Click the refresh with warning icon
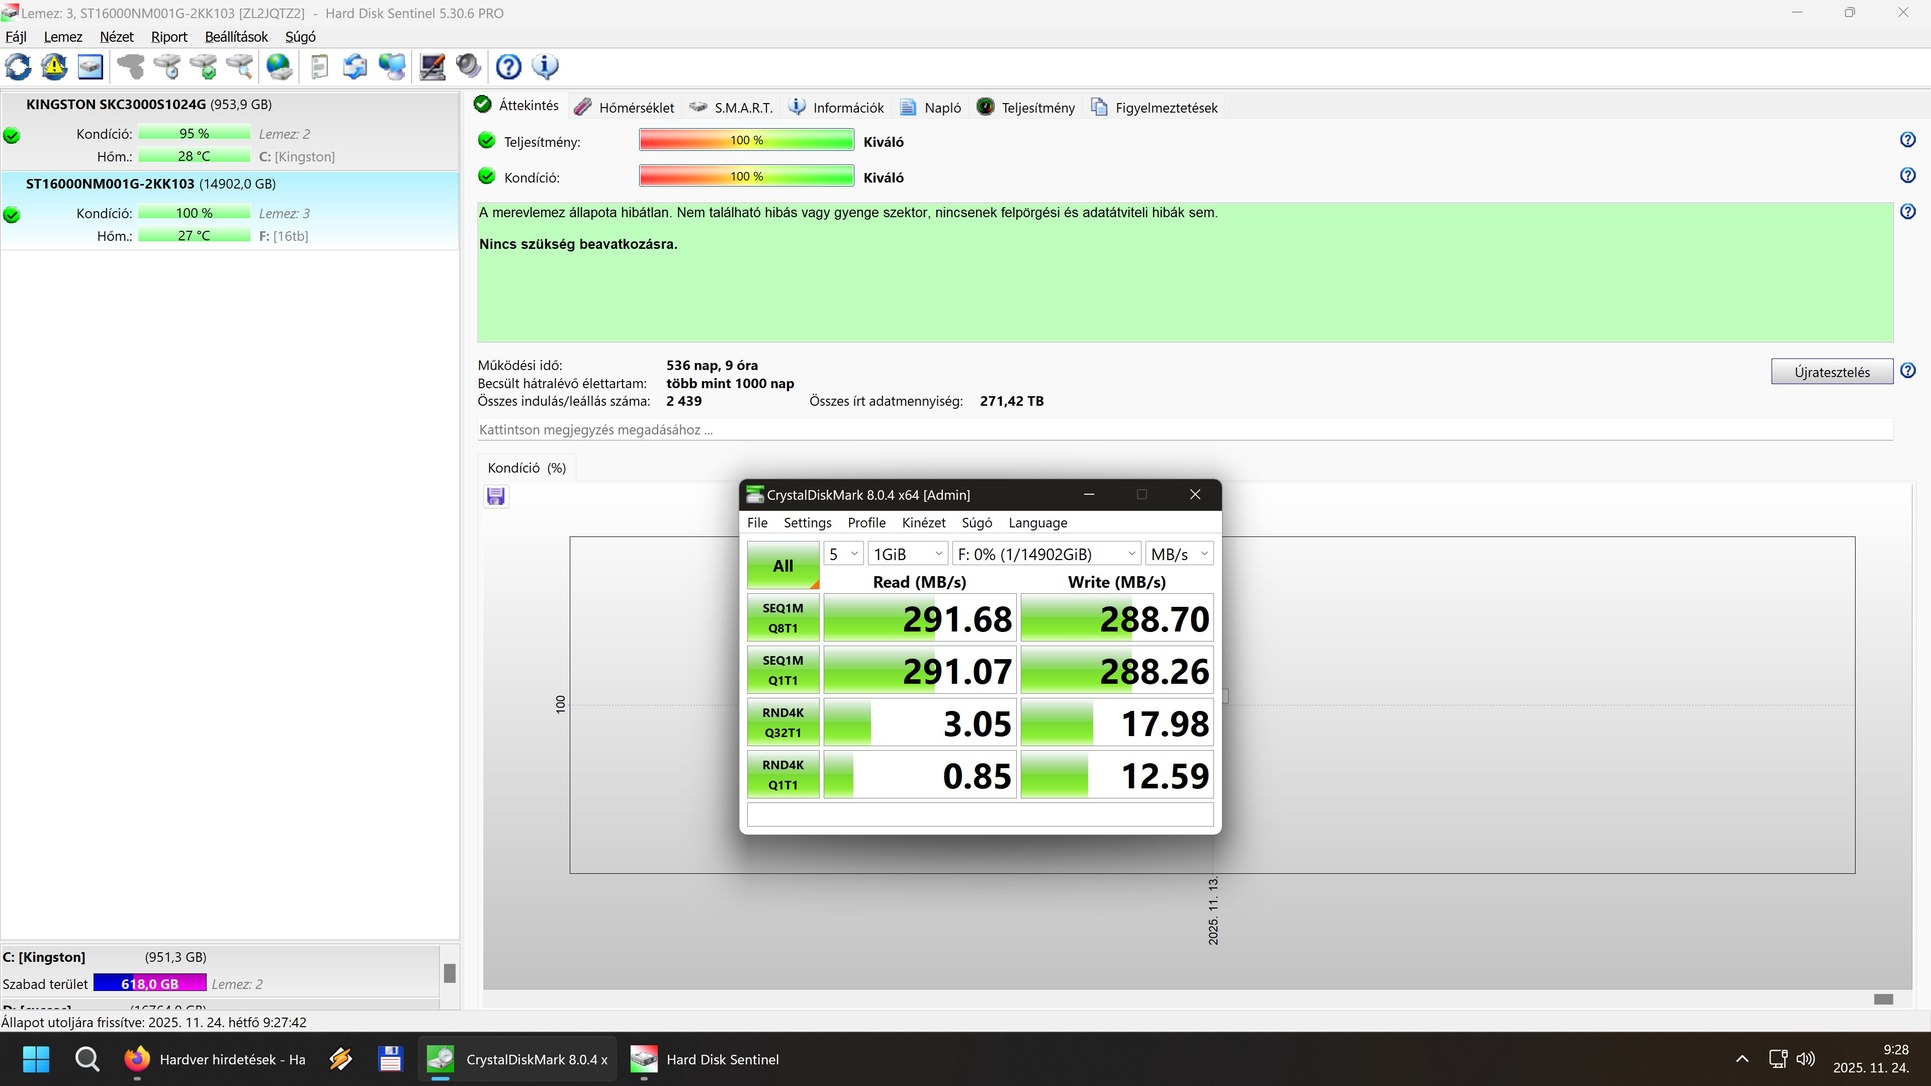 pyautogui.click(x=54, y=67)
